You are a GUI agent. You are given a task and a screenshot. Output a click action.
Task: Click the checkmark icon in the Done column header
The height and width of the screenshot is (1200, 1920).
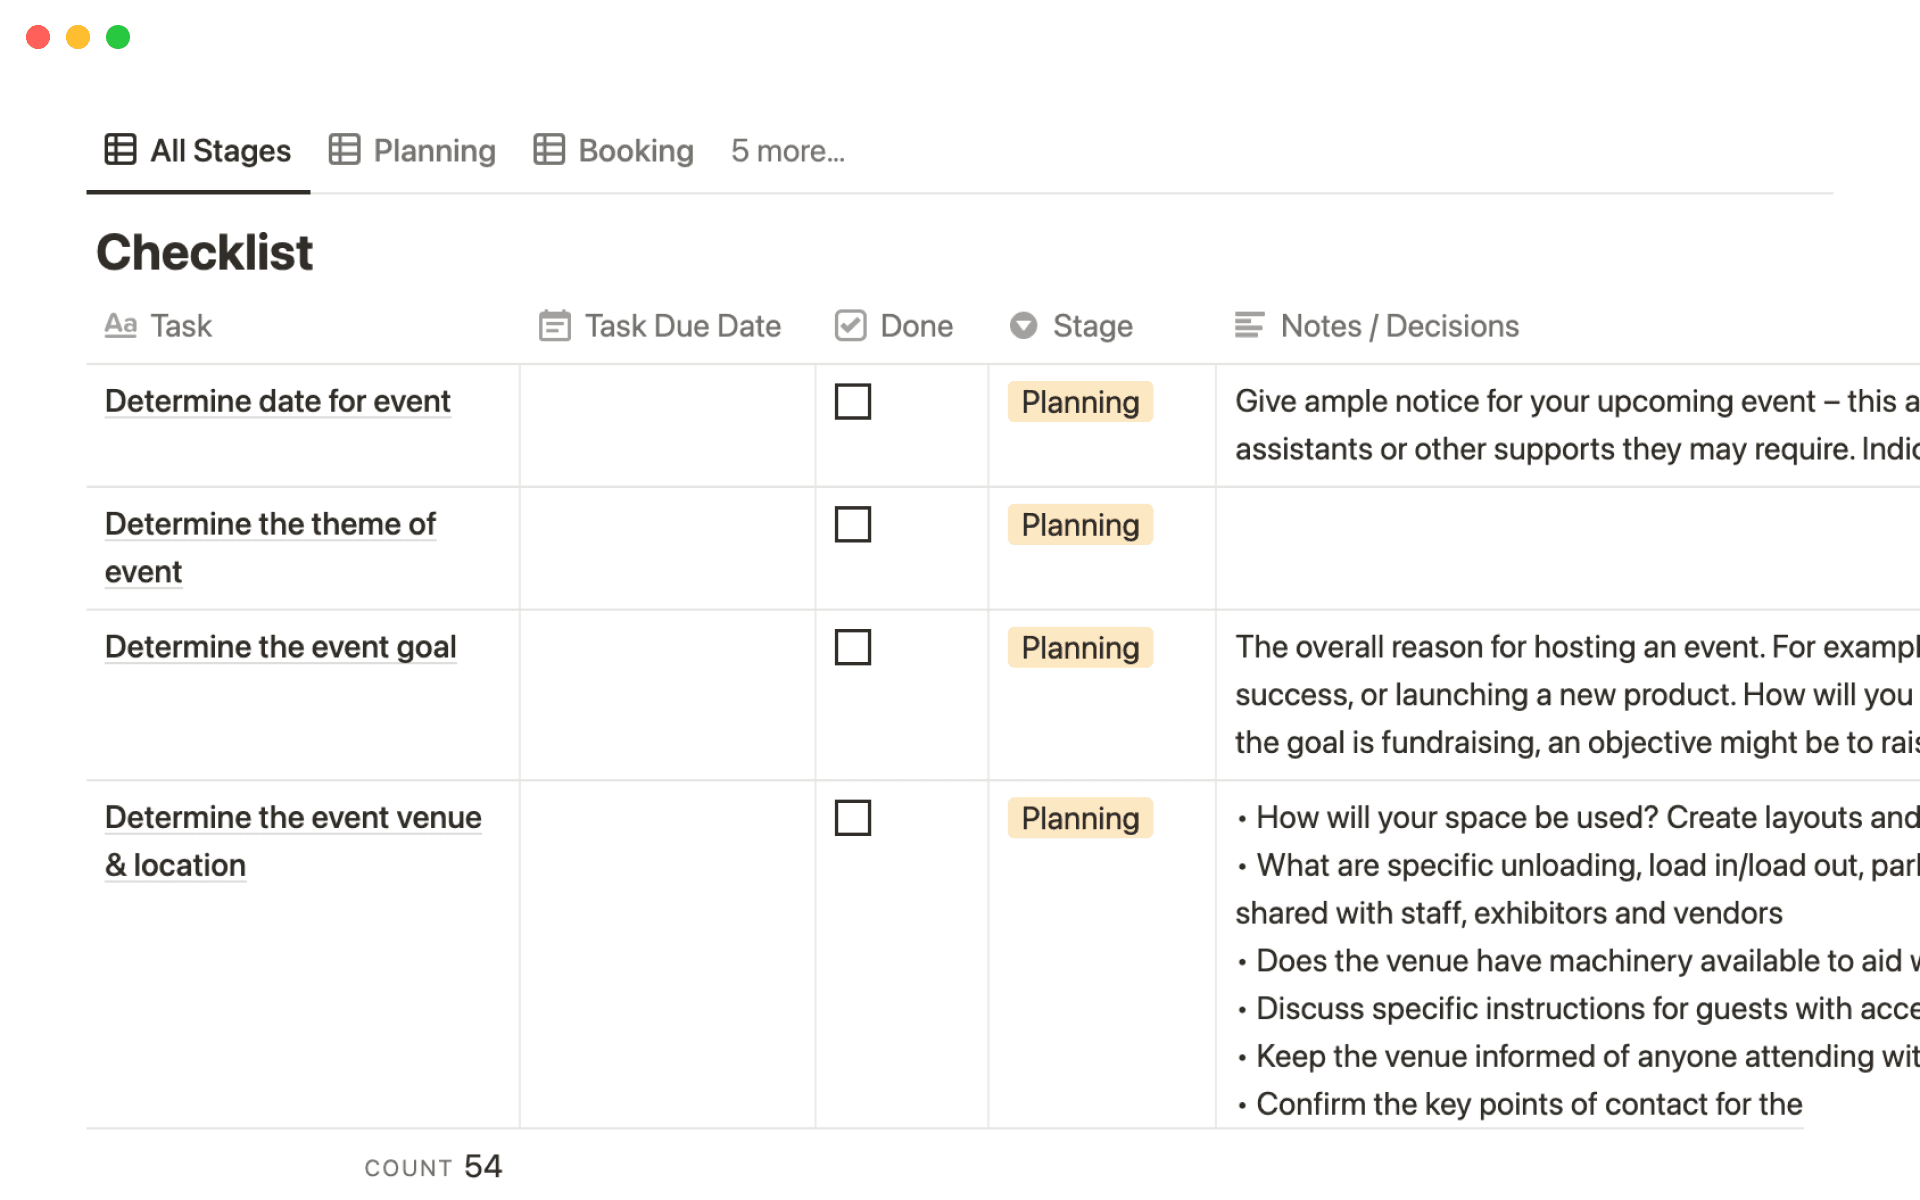tap(851, 325)
